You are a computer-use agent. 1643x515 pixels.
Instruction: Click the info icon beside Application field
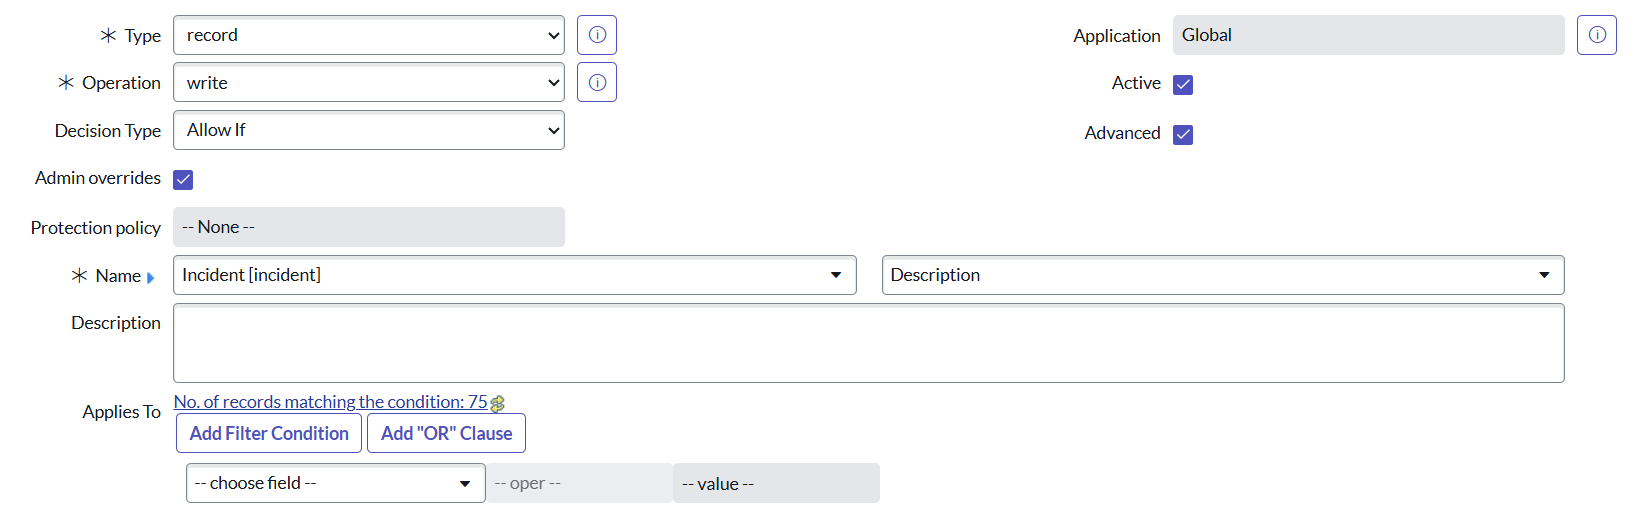click(1597, 35)
